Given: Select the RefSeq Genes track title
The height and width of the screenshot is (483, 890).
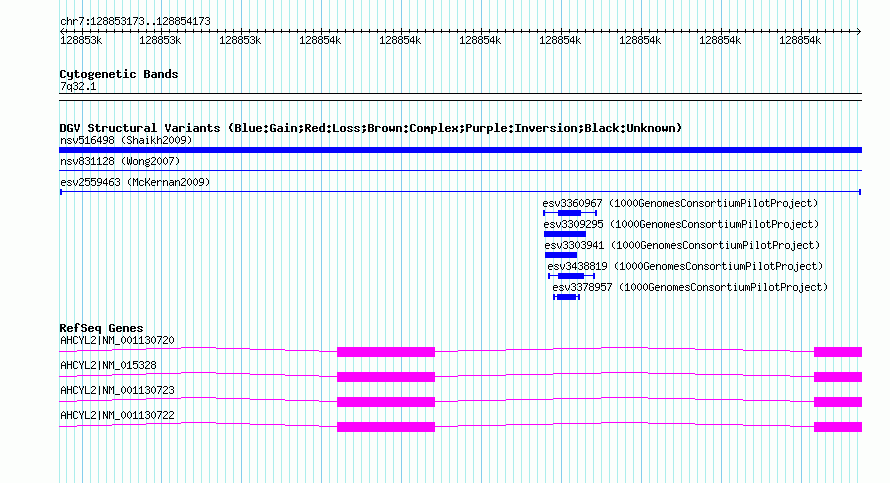Looking at the screenshot, I should tap(101, 328).
